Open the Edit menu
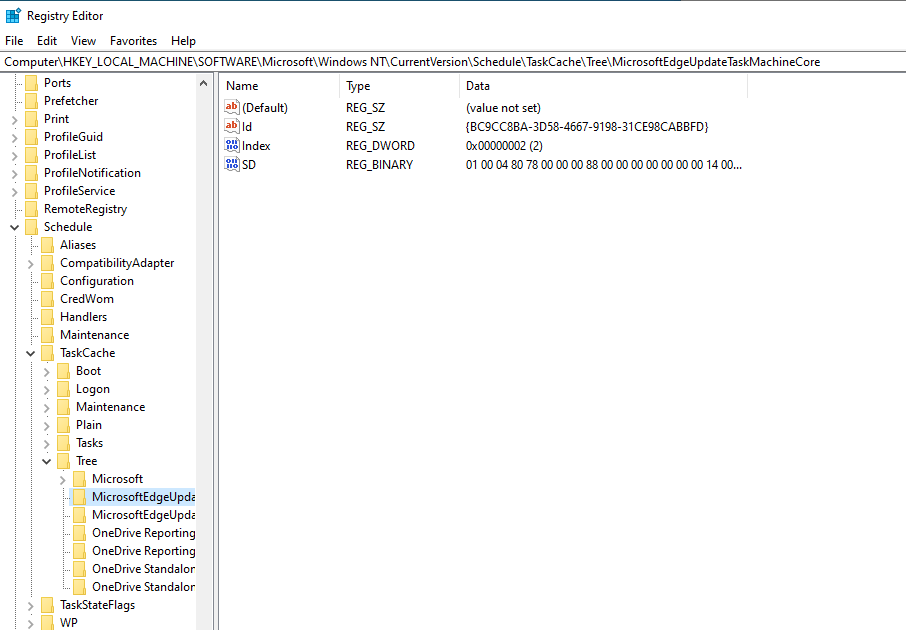Image resolution: width=906 pixels, height=630 pixels. (47, 41)
